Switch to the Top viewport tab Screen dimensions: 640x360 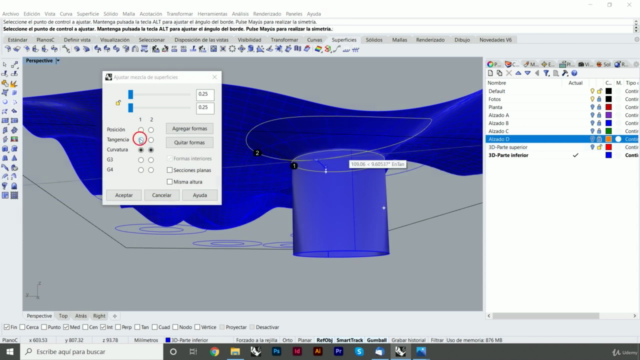coord(63,316)
